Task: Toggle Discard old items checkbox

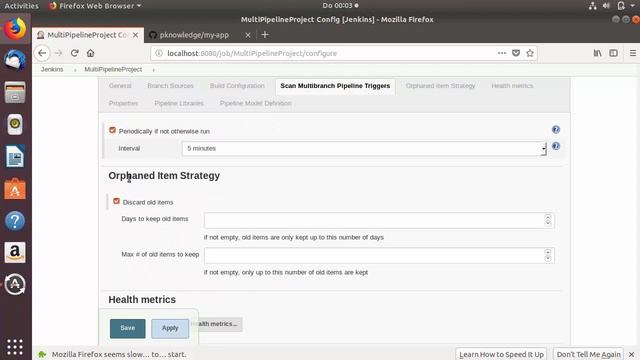Action: pyautogui.click(x=116, y=201)
